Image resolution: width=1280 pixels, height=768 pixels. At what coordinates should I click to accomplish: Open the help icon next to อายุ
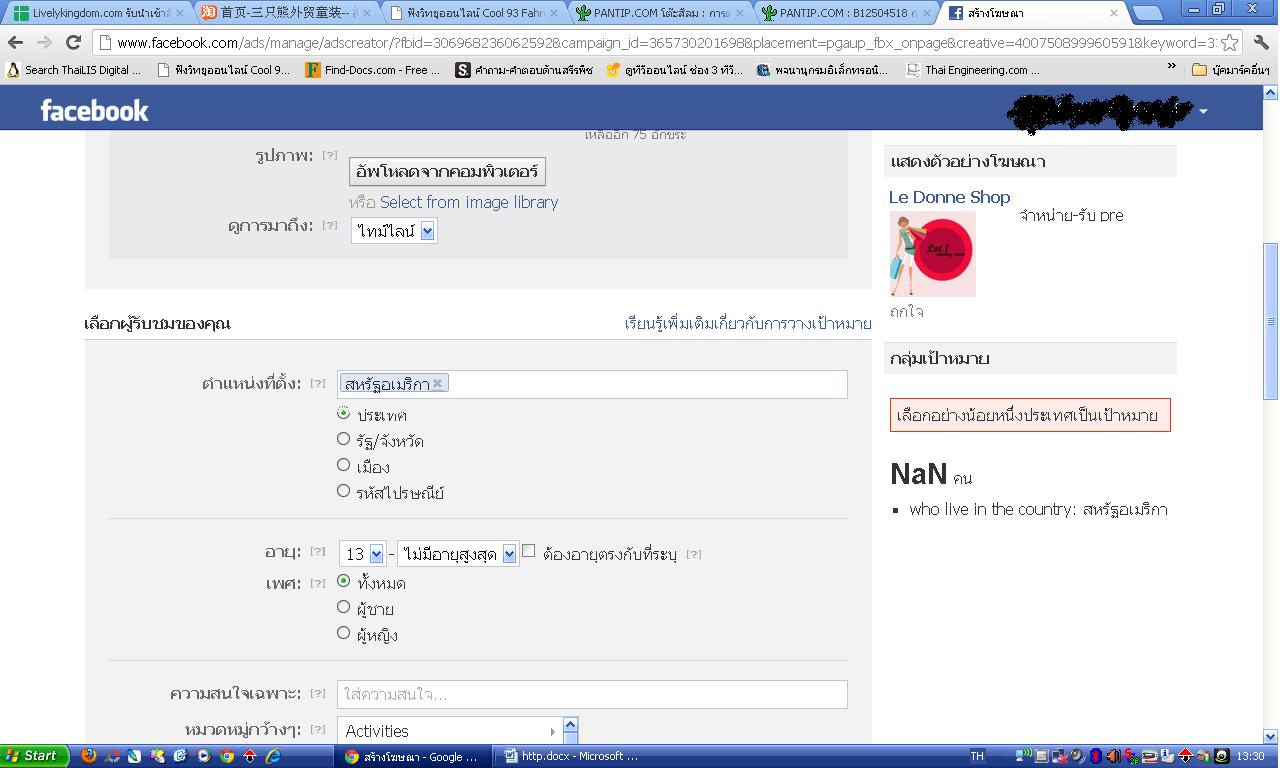pos(317,551)
